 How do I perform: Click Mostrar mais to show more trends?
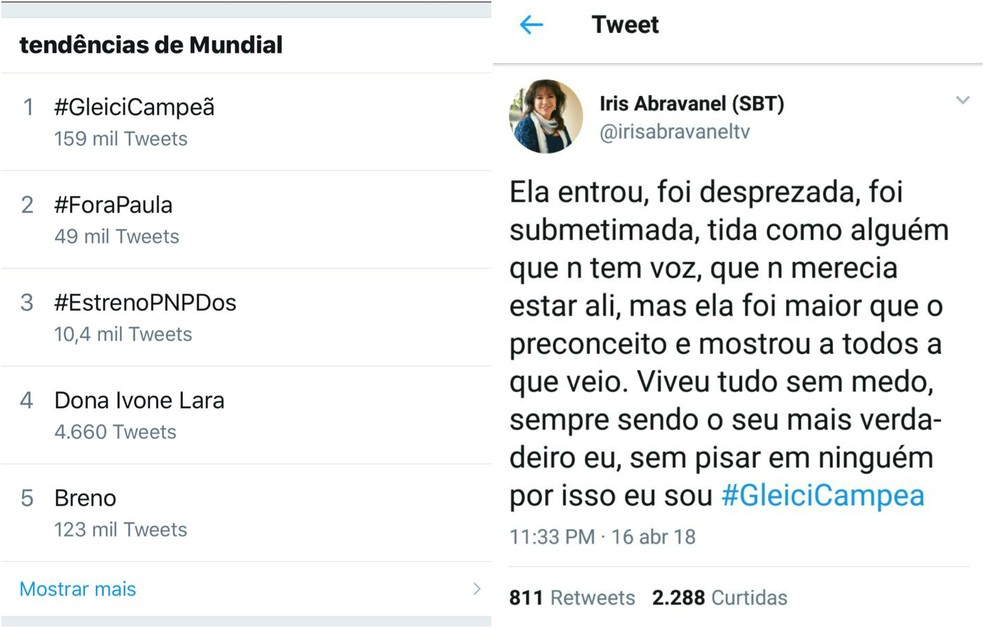[x=76, y=589]
